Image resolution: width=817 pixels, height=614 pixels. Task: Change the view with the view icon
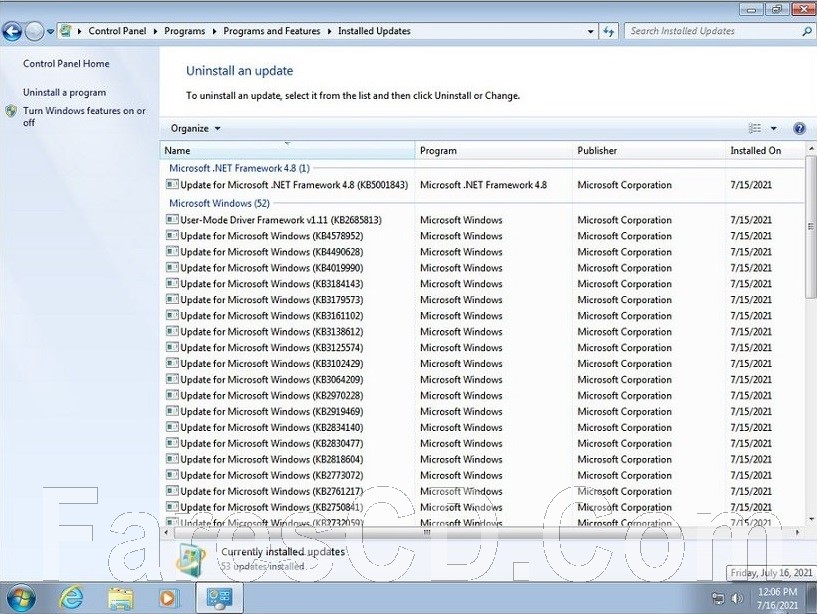click(x=754, y=128)
